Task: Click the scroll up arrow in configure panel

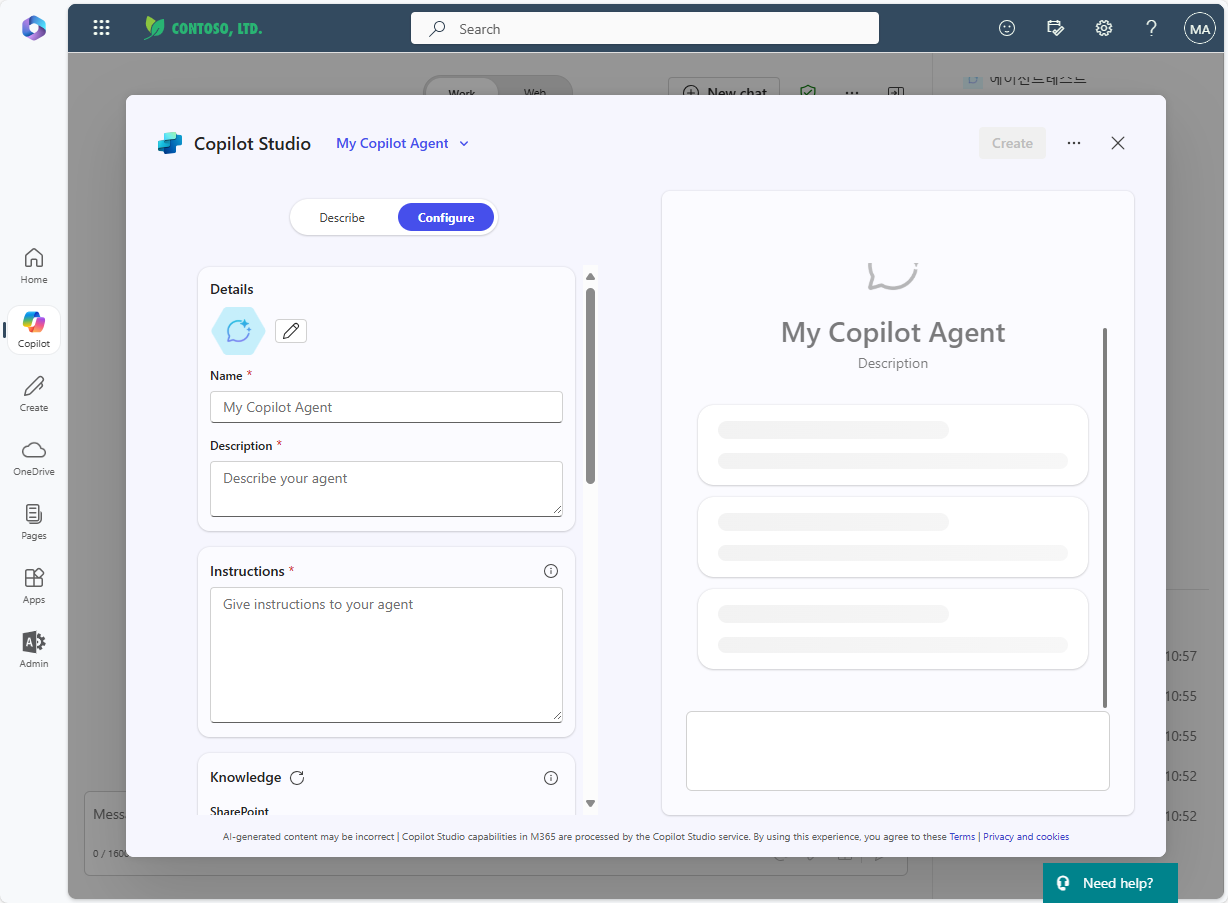Action: (590, 277)
